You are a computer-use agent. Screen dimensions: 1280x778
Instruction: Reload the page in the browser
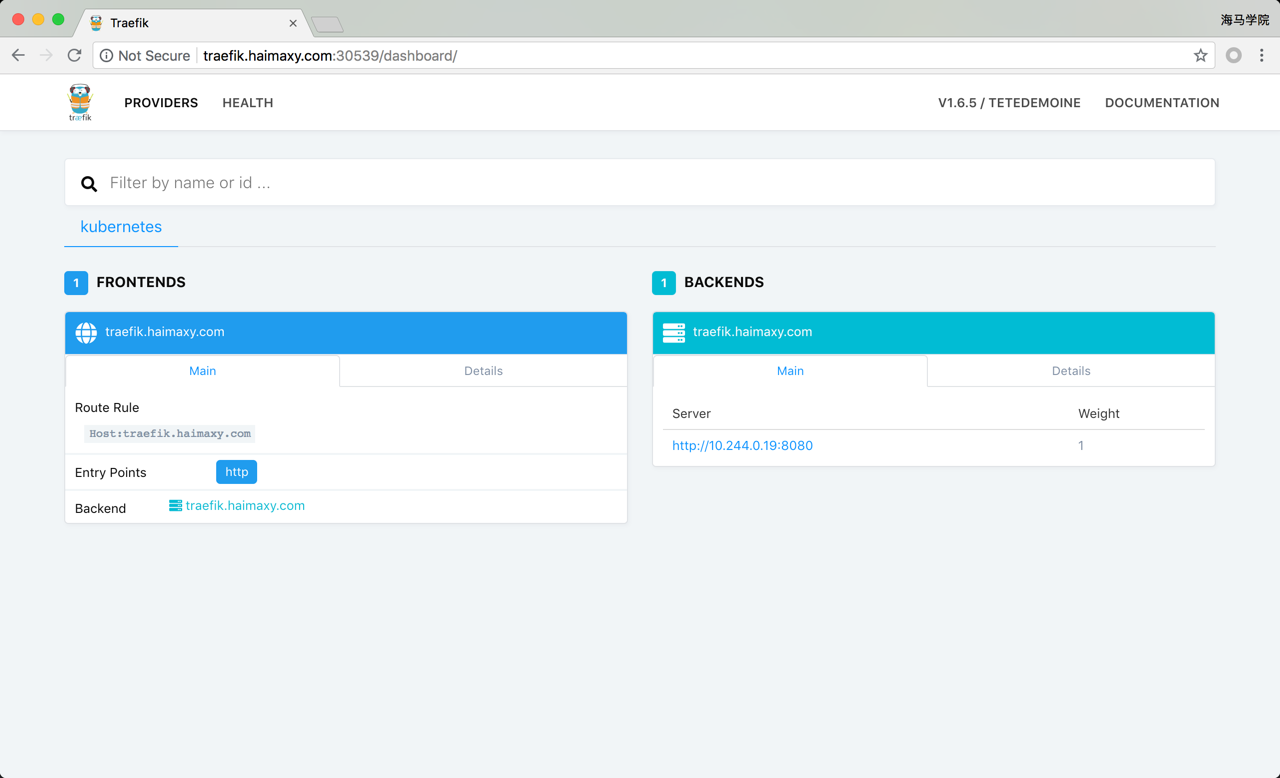[74, 56]
